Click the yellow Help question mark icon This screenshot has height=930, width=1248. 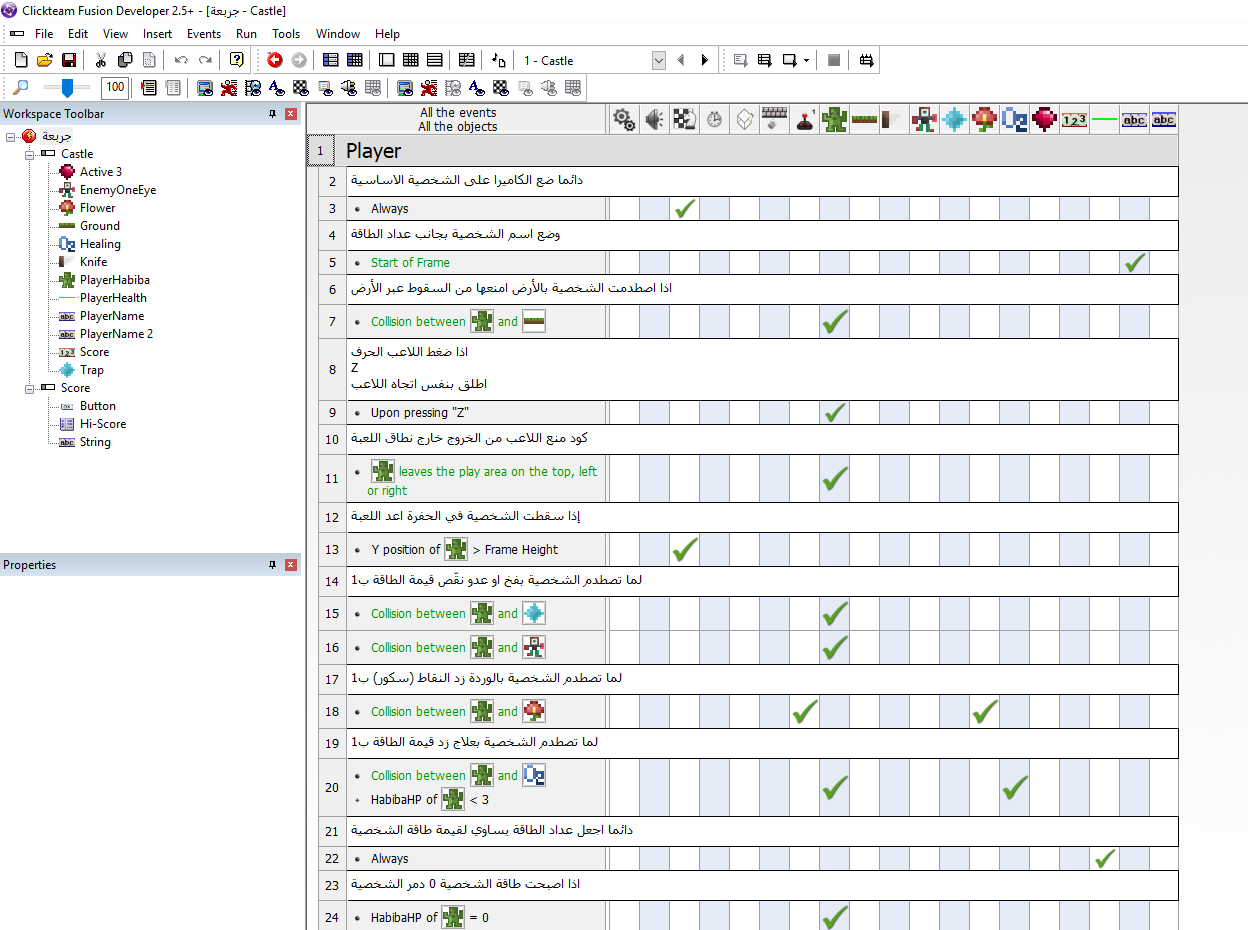(x=237, y=60)
